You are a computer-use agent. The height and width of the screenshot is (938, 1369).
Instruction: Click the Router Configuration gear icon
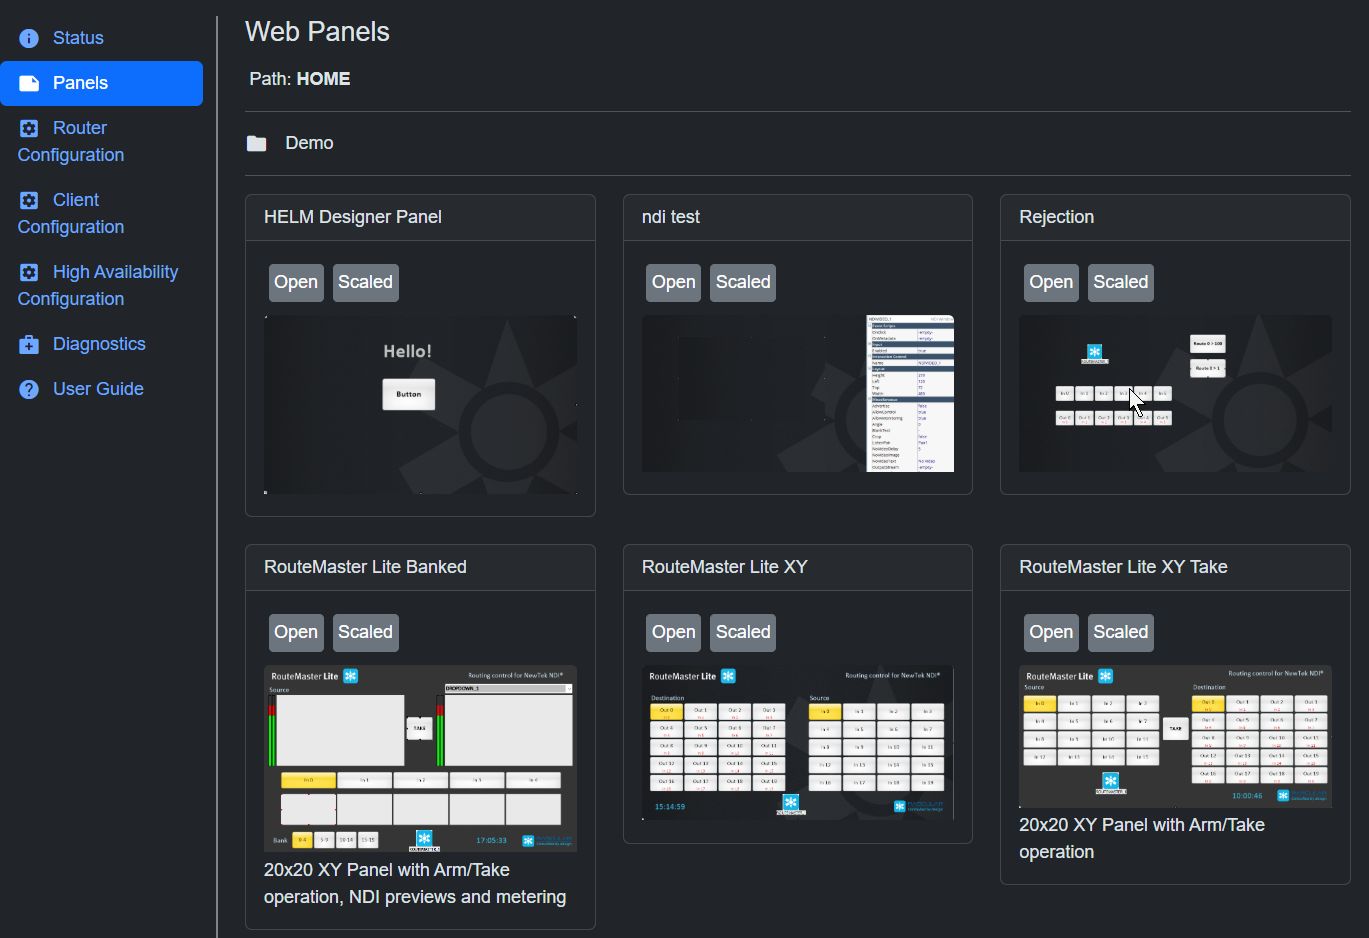[x=29, y=128]
